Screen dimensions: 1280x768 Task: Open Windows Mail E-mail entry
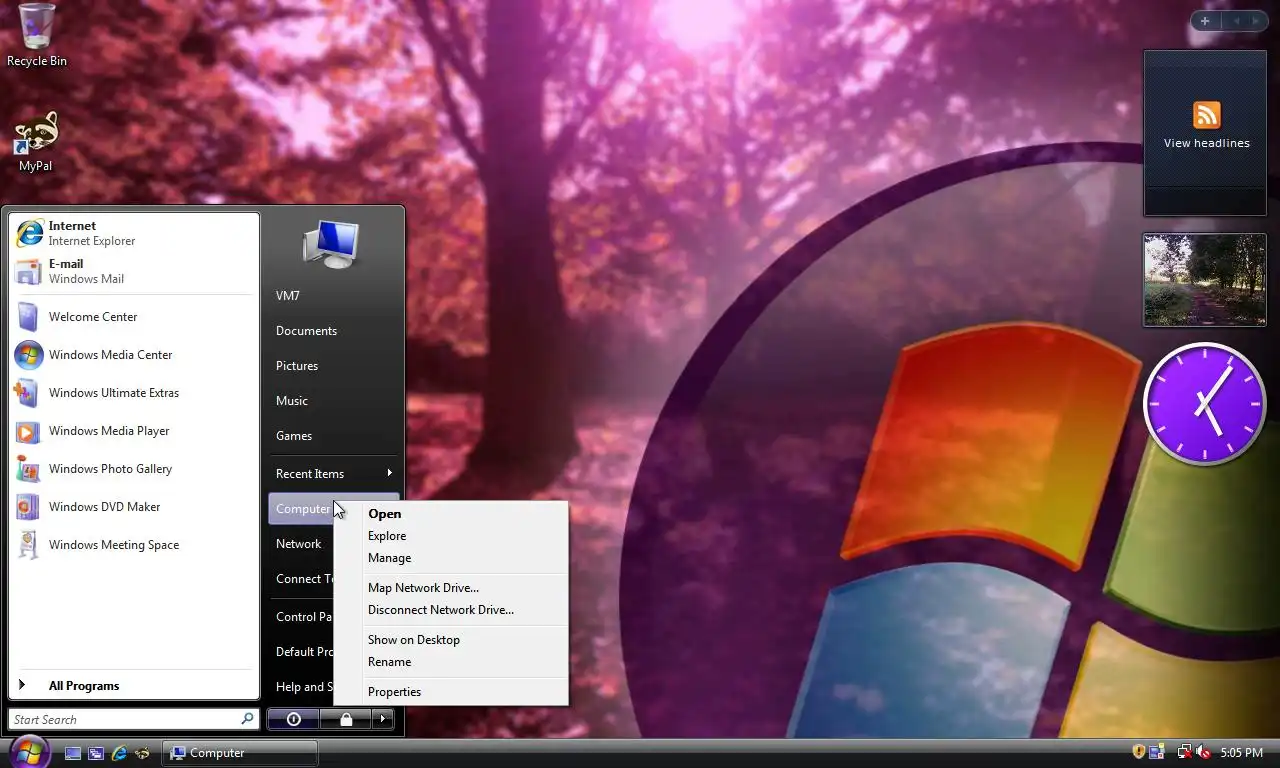pos(133,271)
